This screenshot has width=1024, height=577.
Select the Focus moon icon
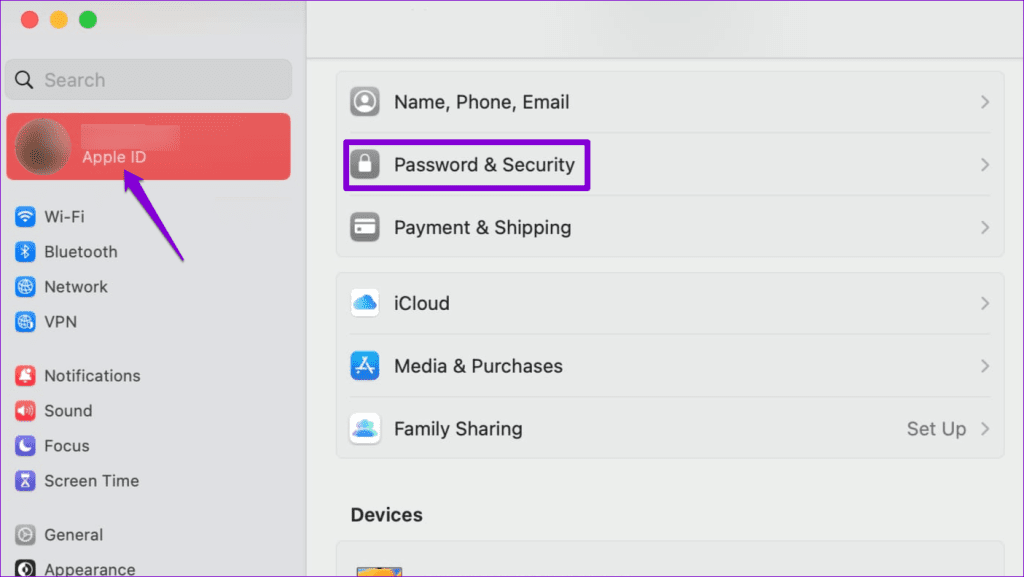click(x=26, y=445)
